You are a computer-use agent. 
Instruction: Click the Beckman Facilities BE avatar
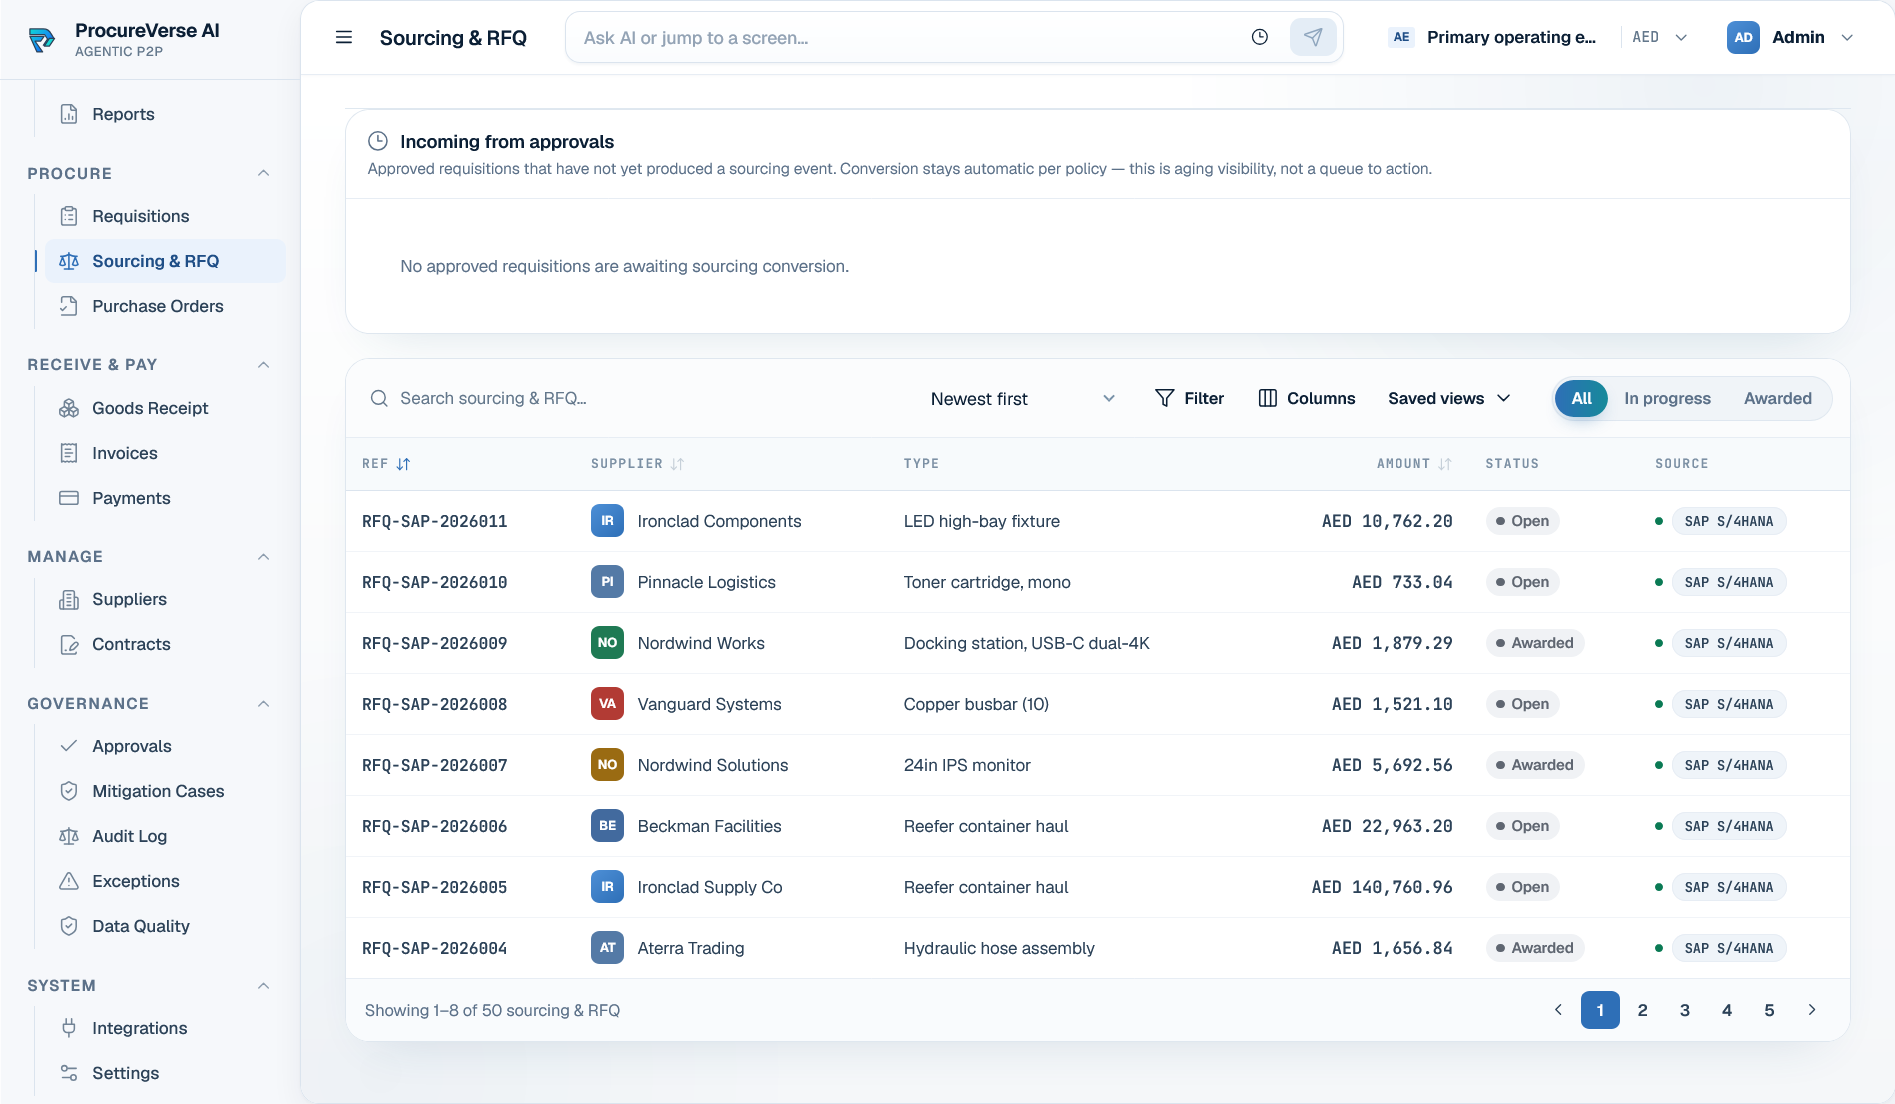(607, 826)
